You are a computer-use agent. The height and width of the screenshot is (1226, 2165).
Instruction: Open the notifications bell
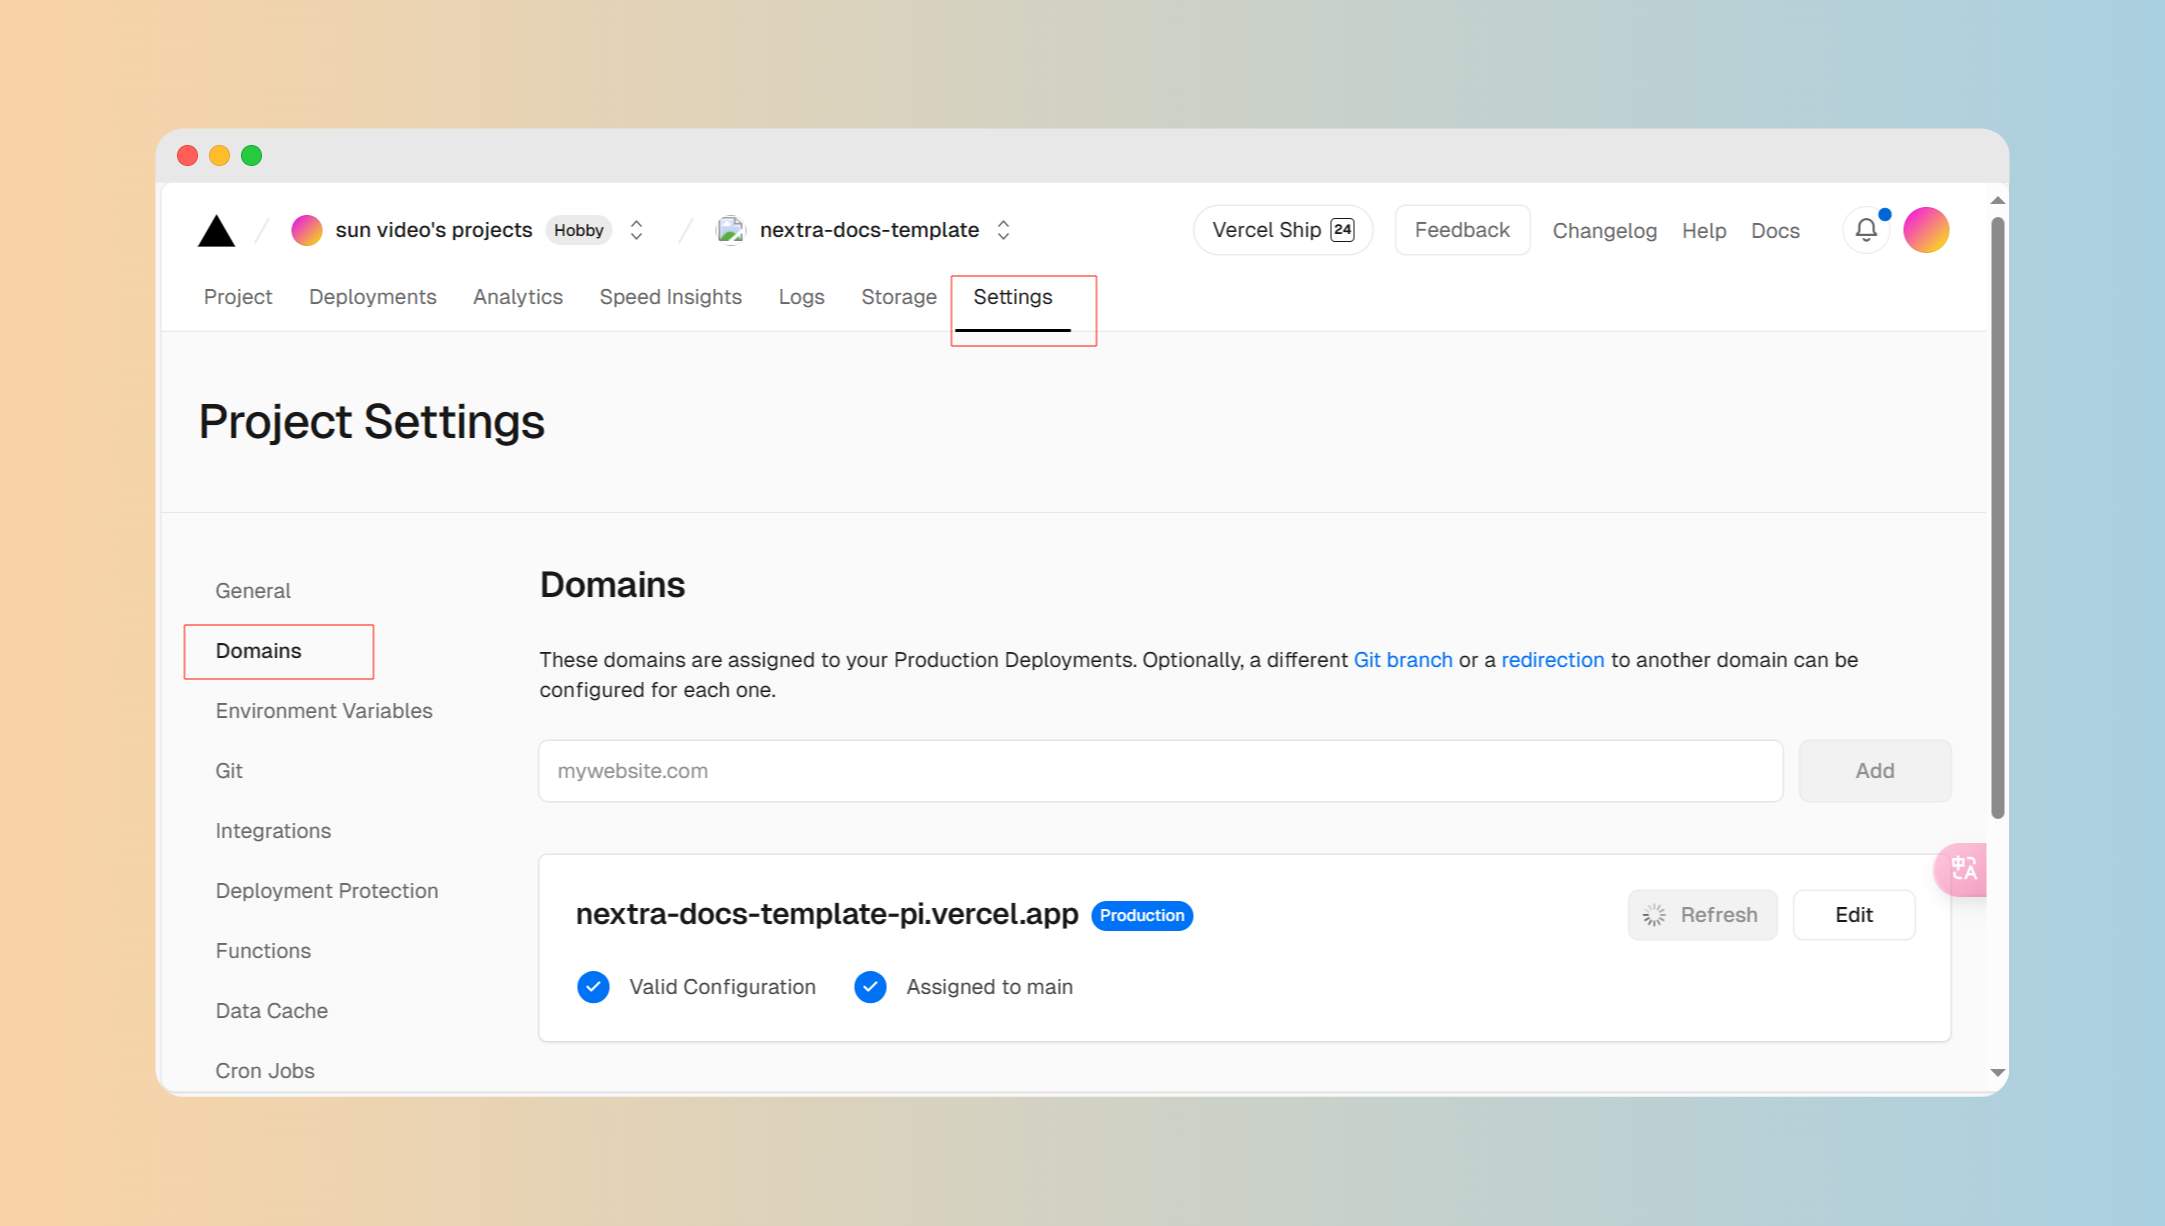1866,230
